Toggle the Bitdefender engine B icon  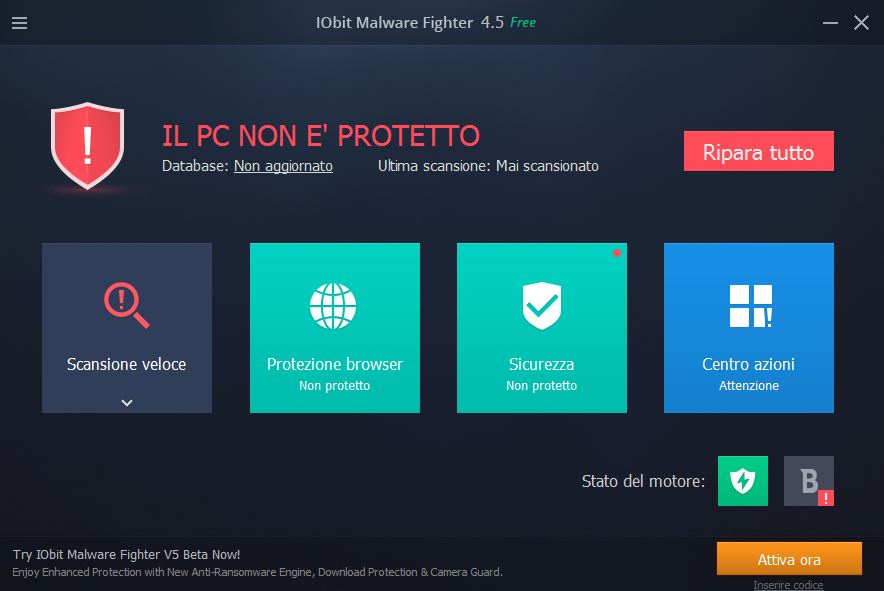click(808, 481)
